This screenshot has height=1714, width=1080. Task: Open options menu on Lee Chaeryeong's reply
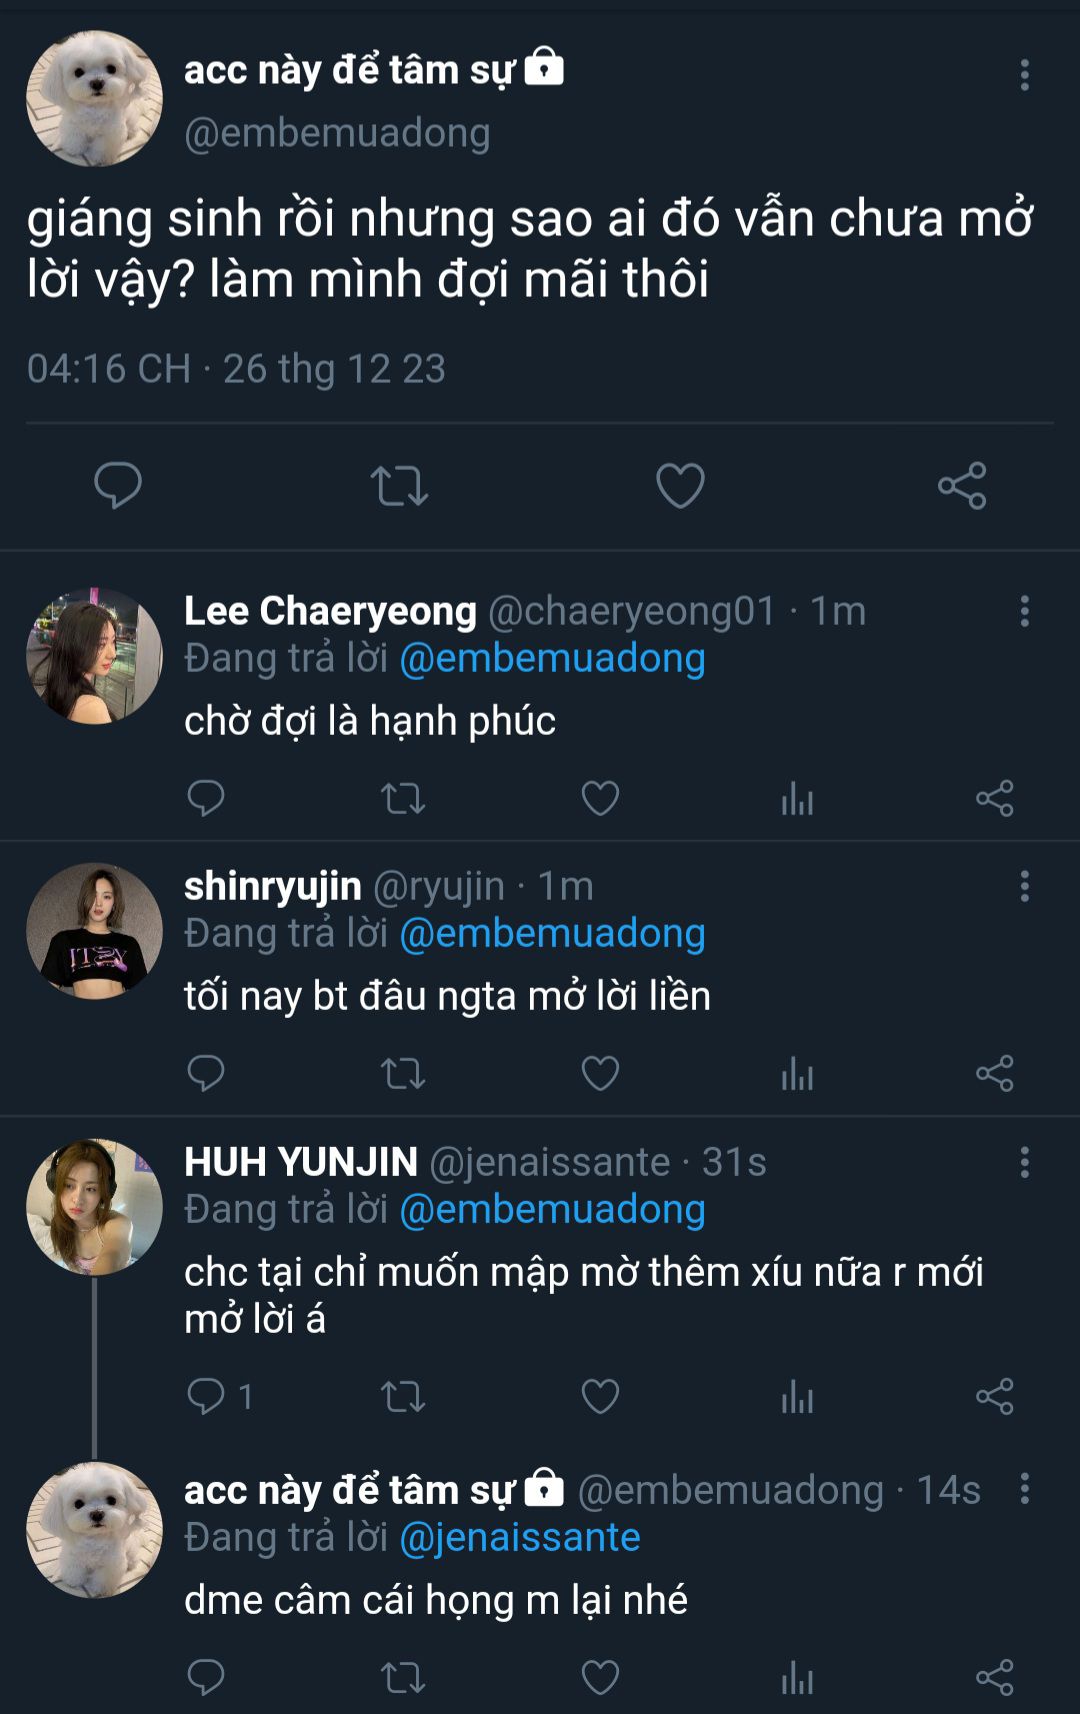1024,611
